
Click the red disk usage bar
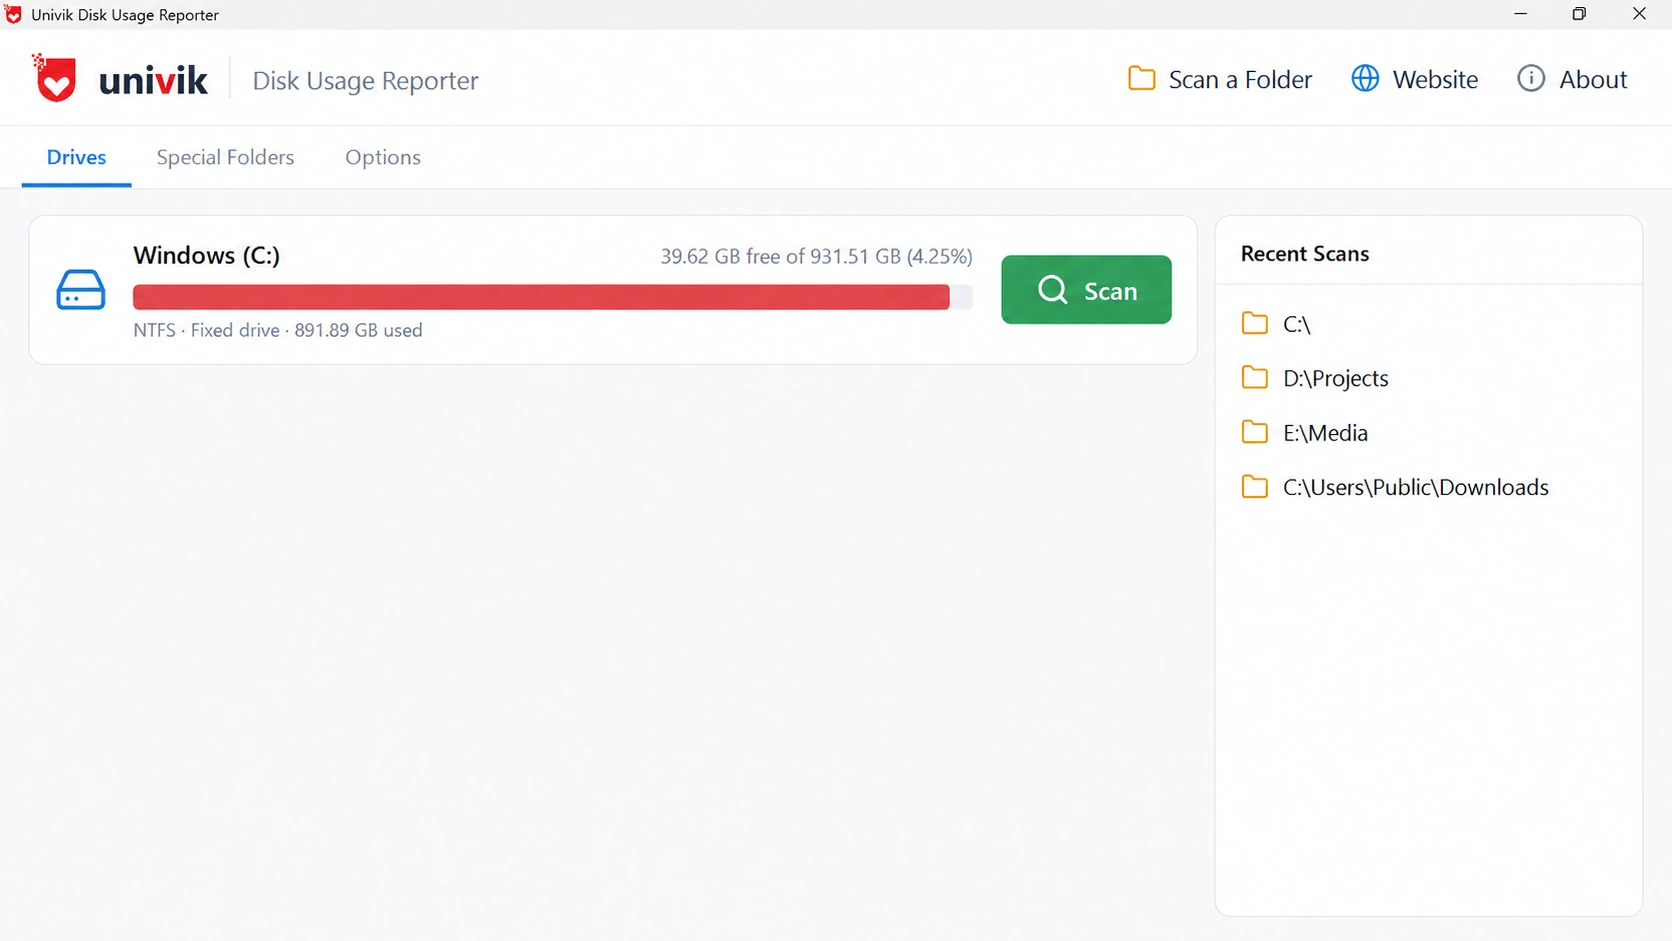point(541,297)
